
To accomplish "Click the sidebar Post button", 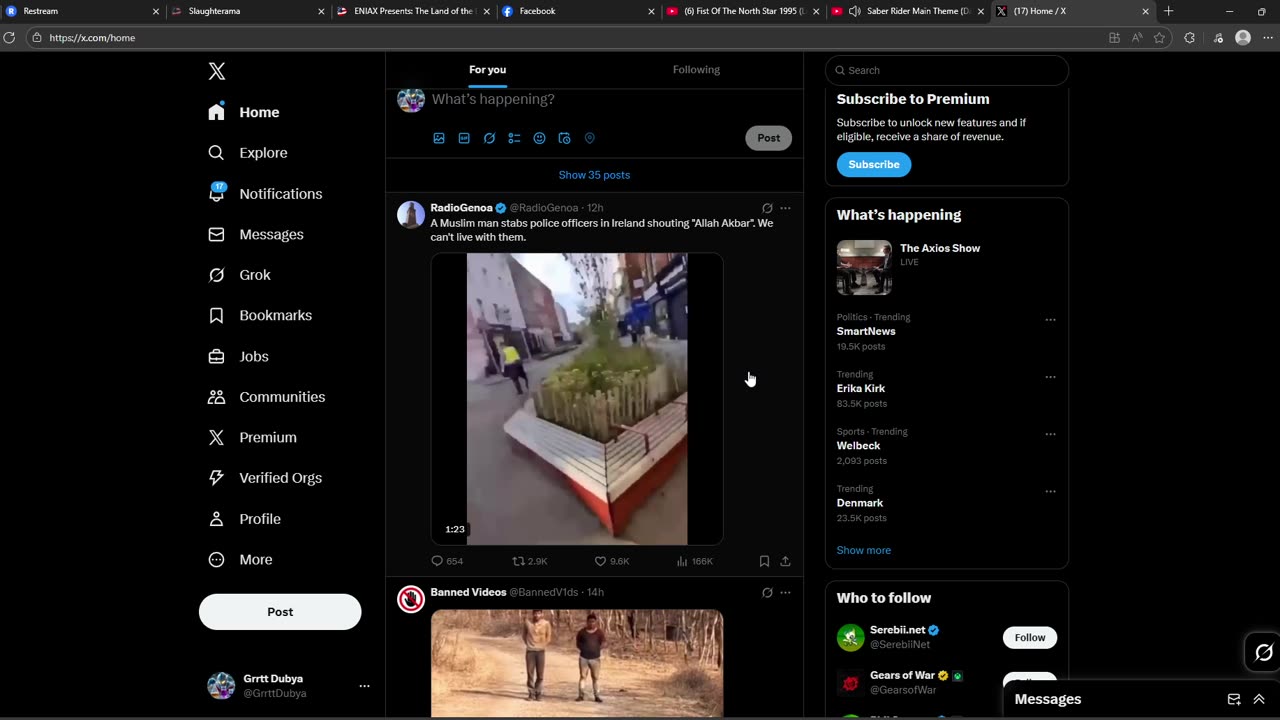I will click(280, 612).
